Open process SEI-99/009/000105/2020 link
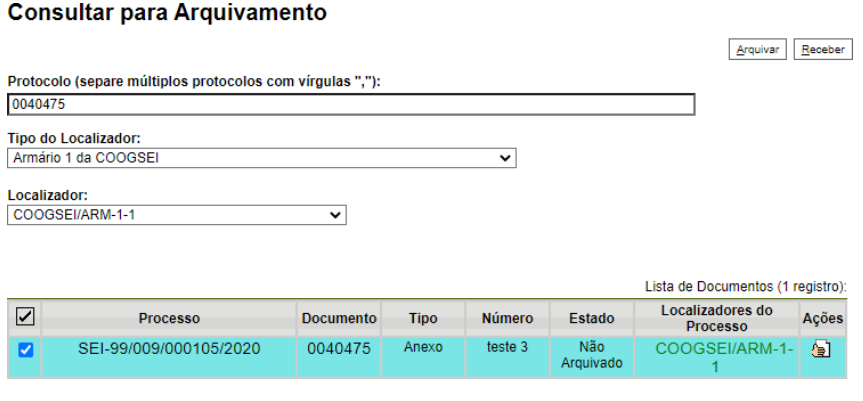The image size is (863, 401). point(169,348)
